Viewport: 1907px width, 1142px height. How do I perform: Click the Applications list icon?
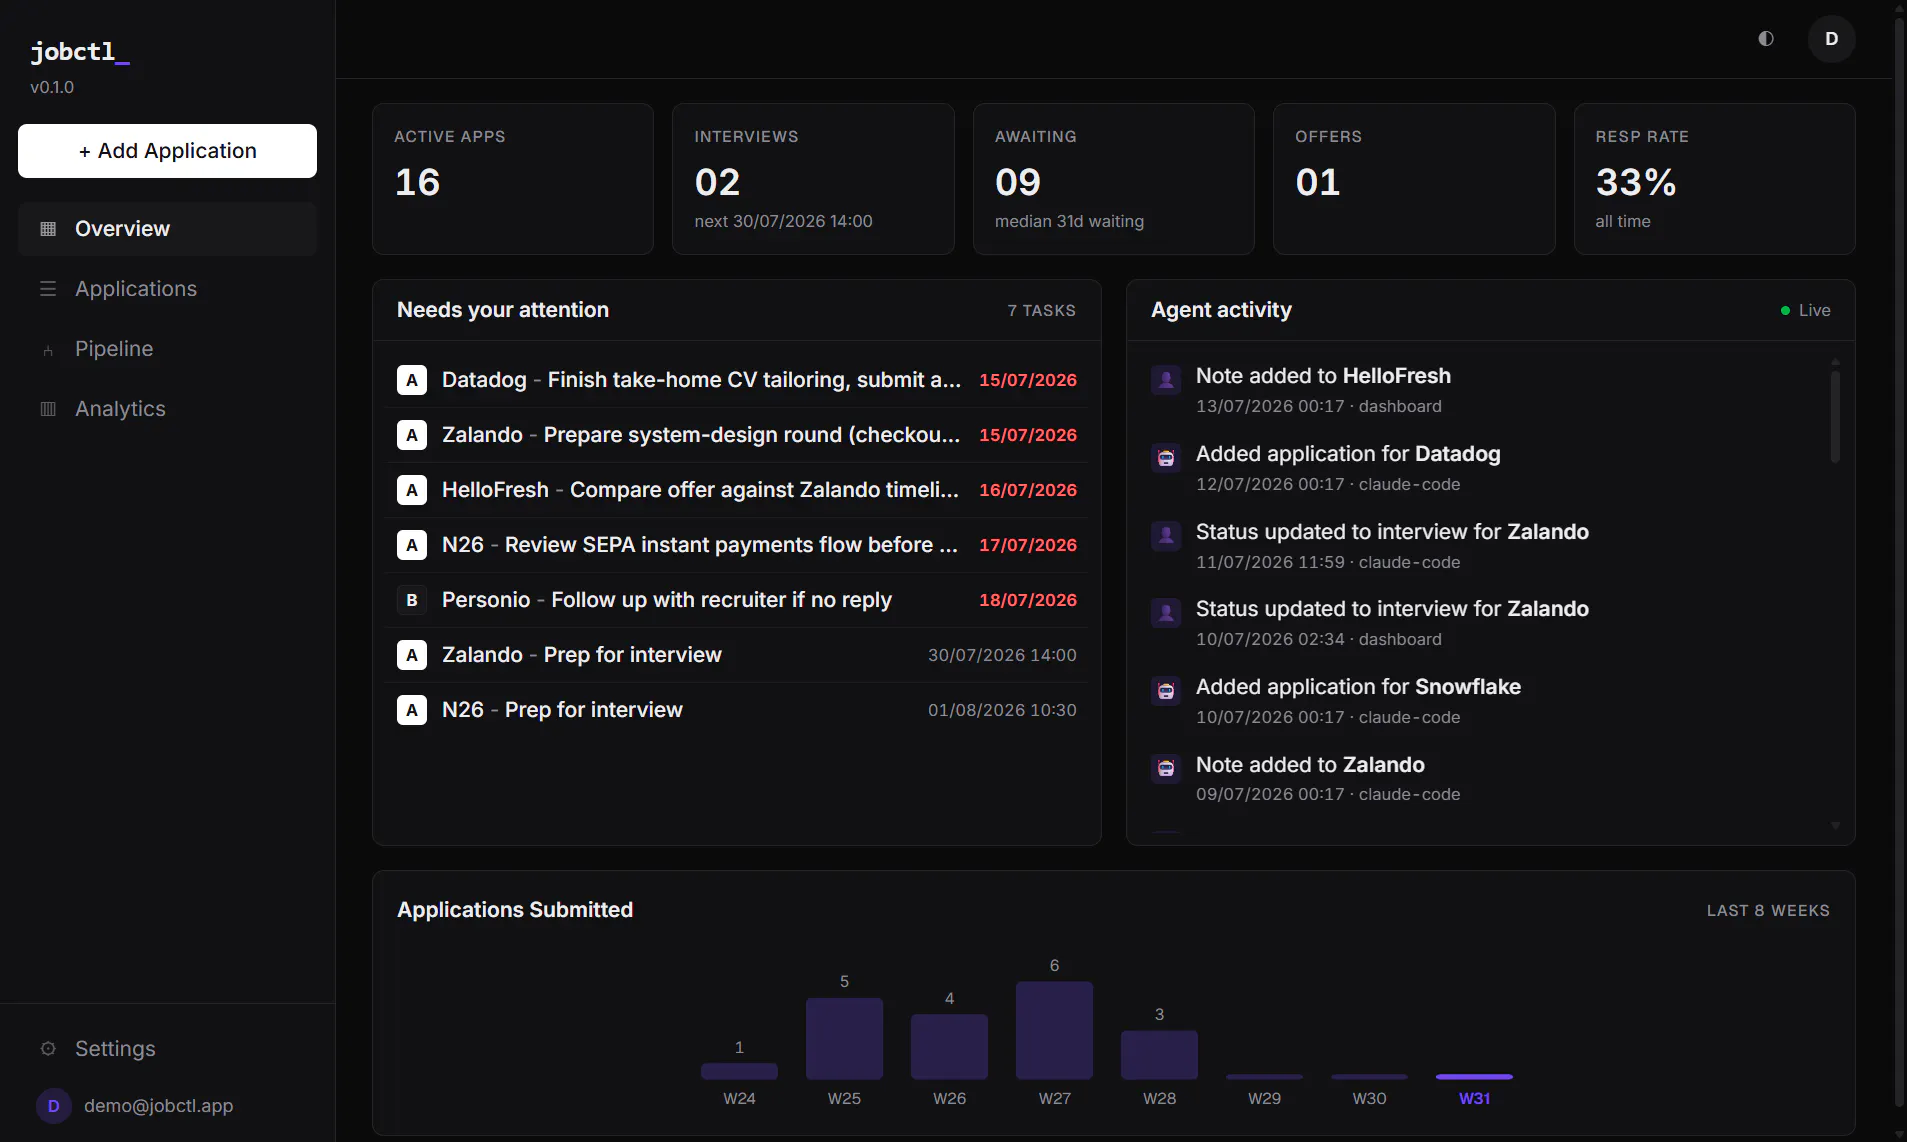[48, 289]
